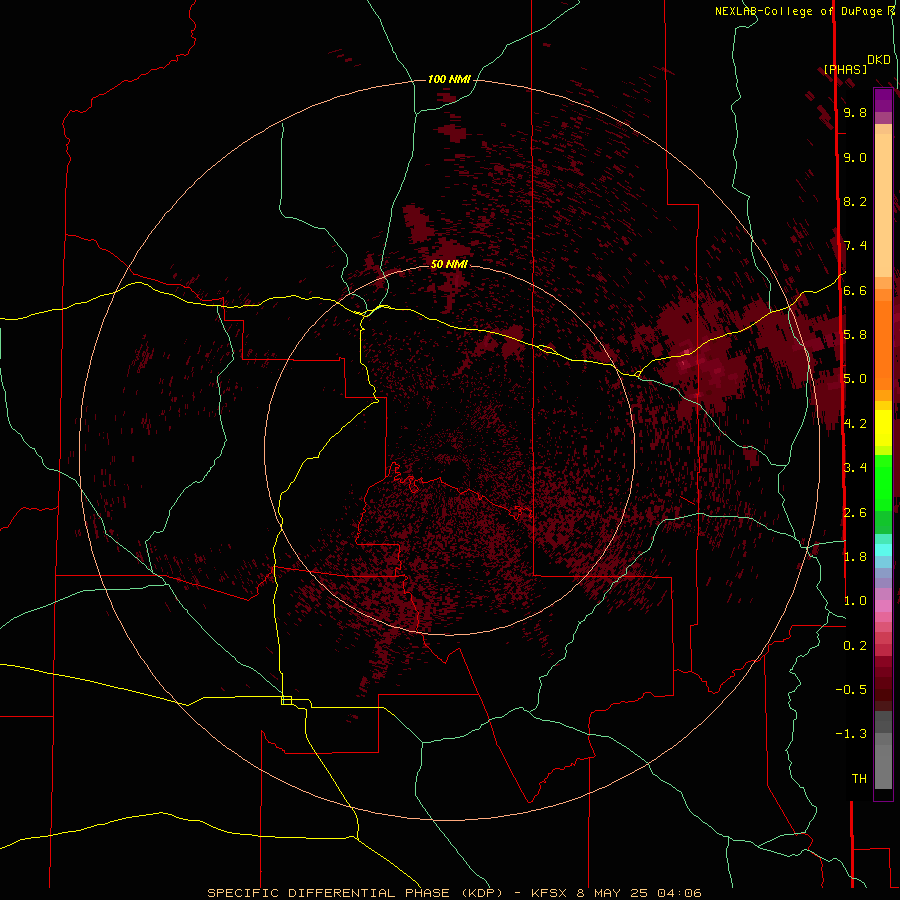Click the 8.2 value on the color scale

855,201
